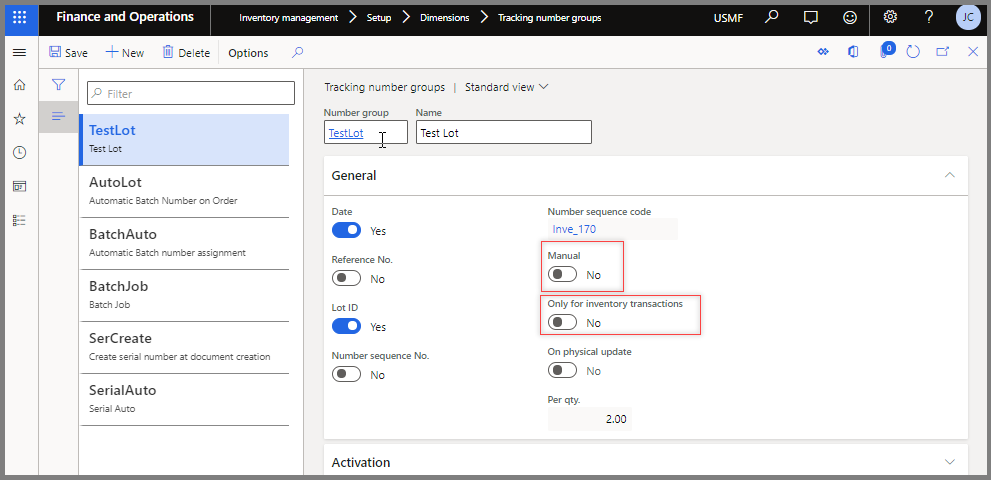Toggle the Number sequence No. switch
The height and width of the screenshot is (480, 991).
[x=346, y=374]
